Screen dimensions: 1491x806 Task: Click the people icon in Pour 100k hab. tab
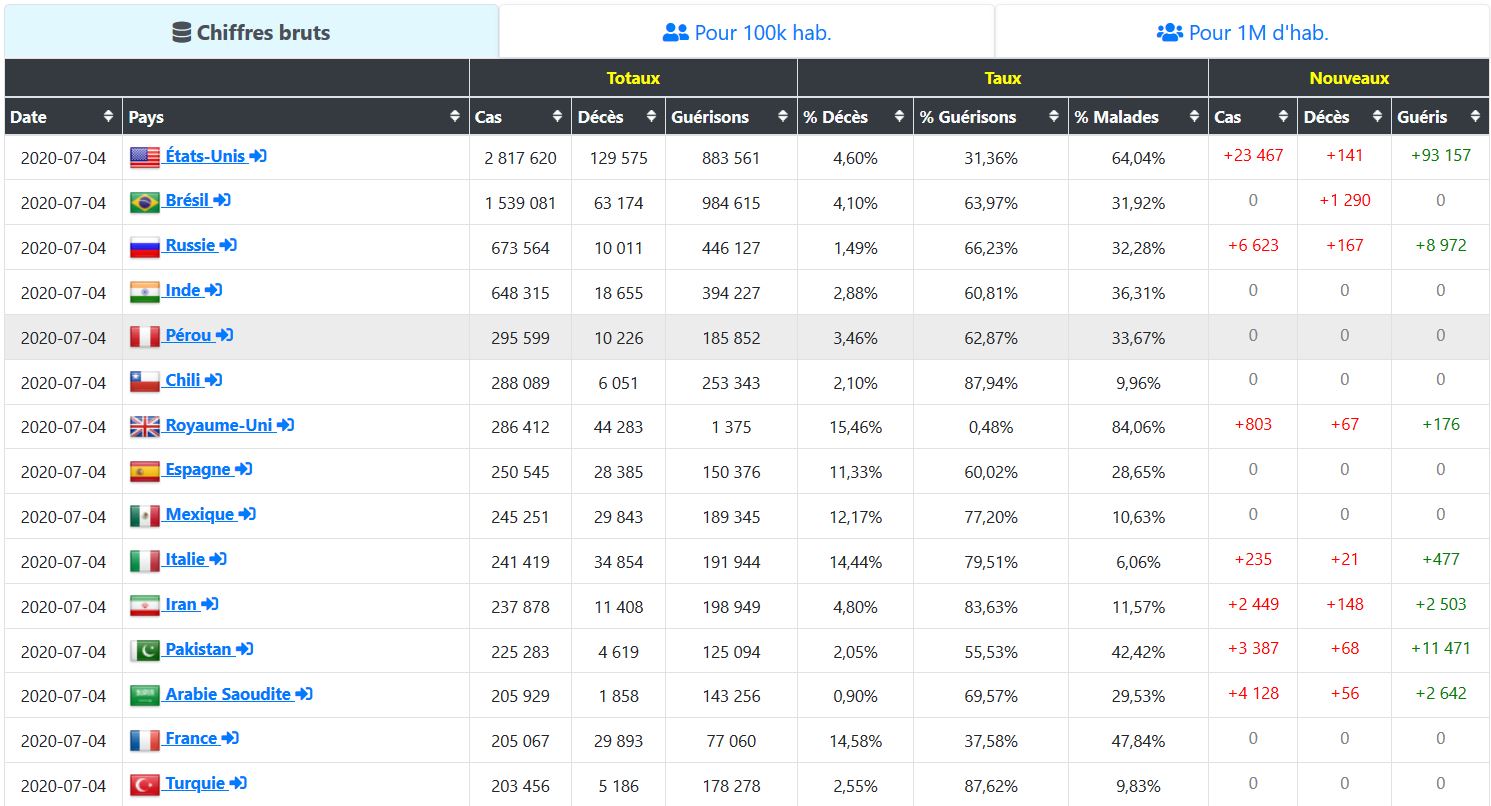676,32
